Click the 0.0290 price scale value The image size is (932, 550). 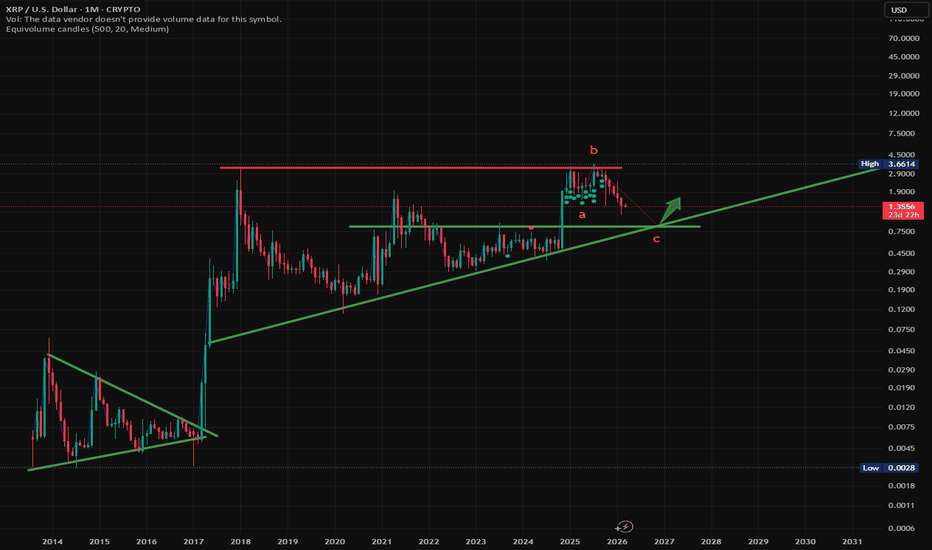coord(903,369)
